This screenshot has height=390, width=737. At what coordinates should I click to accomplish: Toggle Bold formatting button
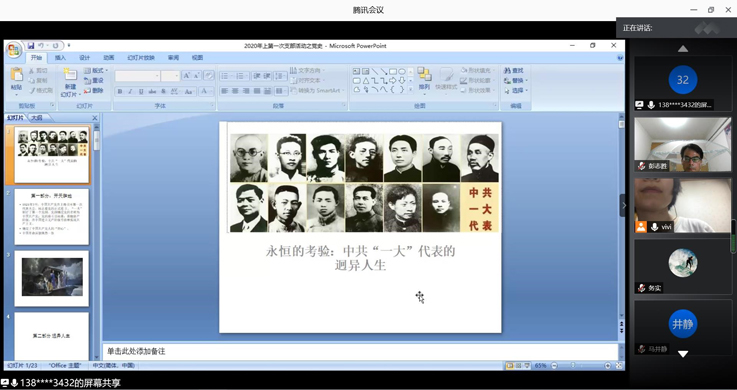tap(120, 91)
